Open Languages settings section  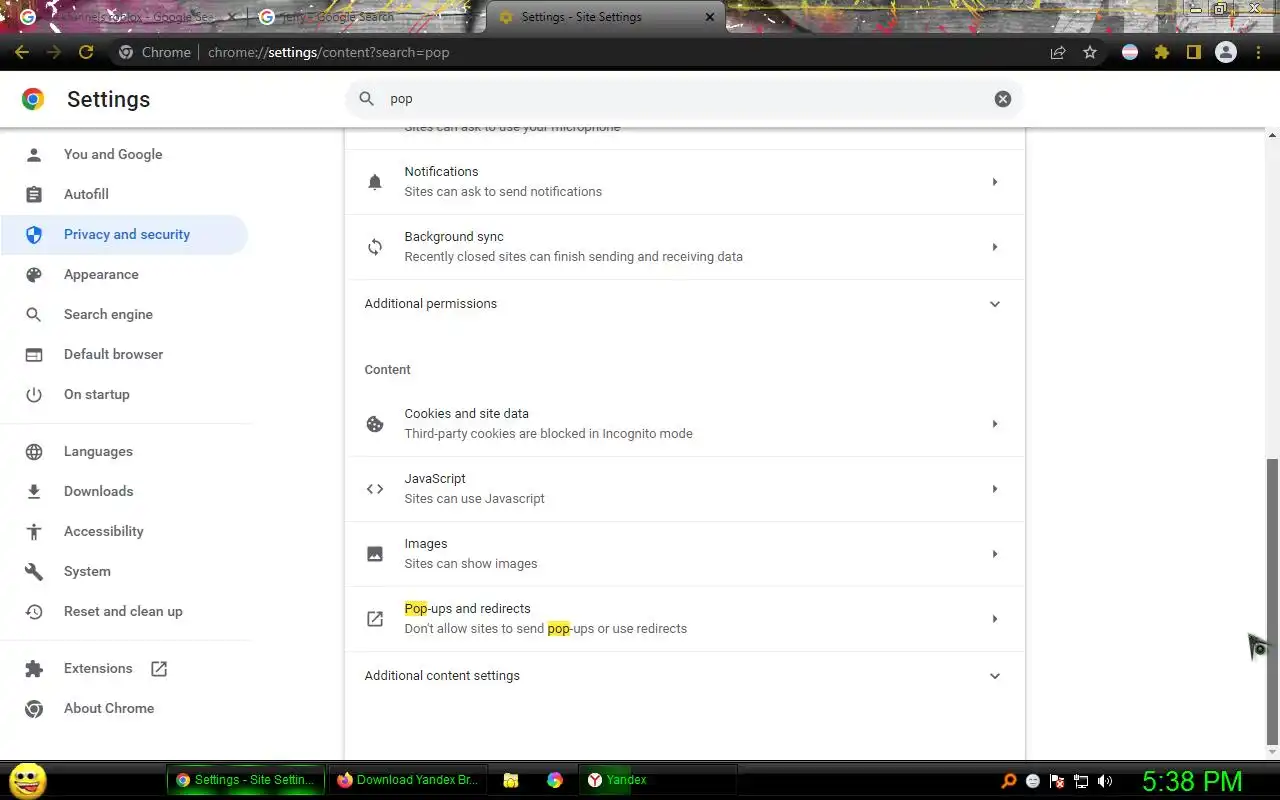click(124, 451)
